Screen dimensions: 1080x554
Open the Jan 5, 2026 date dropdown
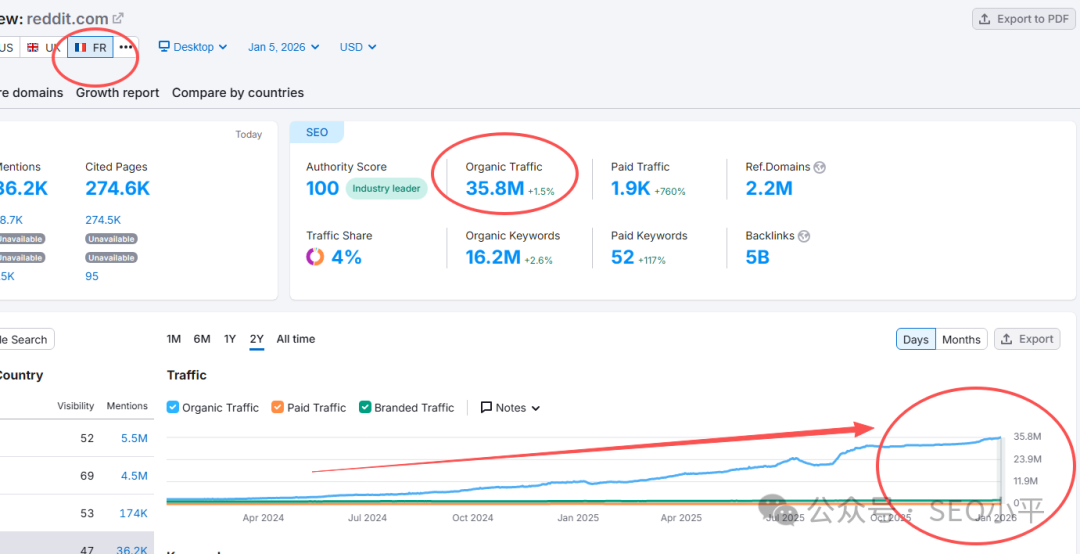283,47
